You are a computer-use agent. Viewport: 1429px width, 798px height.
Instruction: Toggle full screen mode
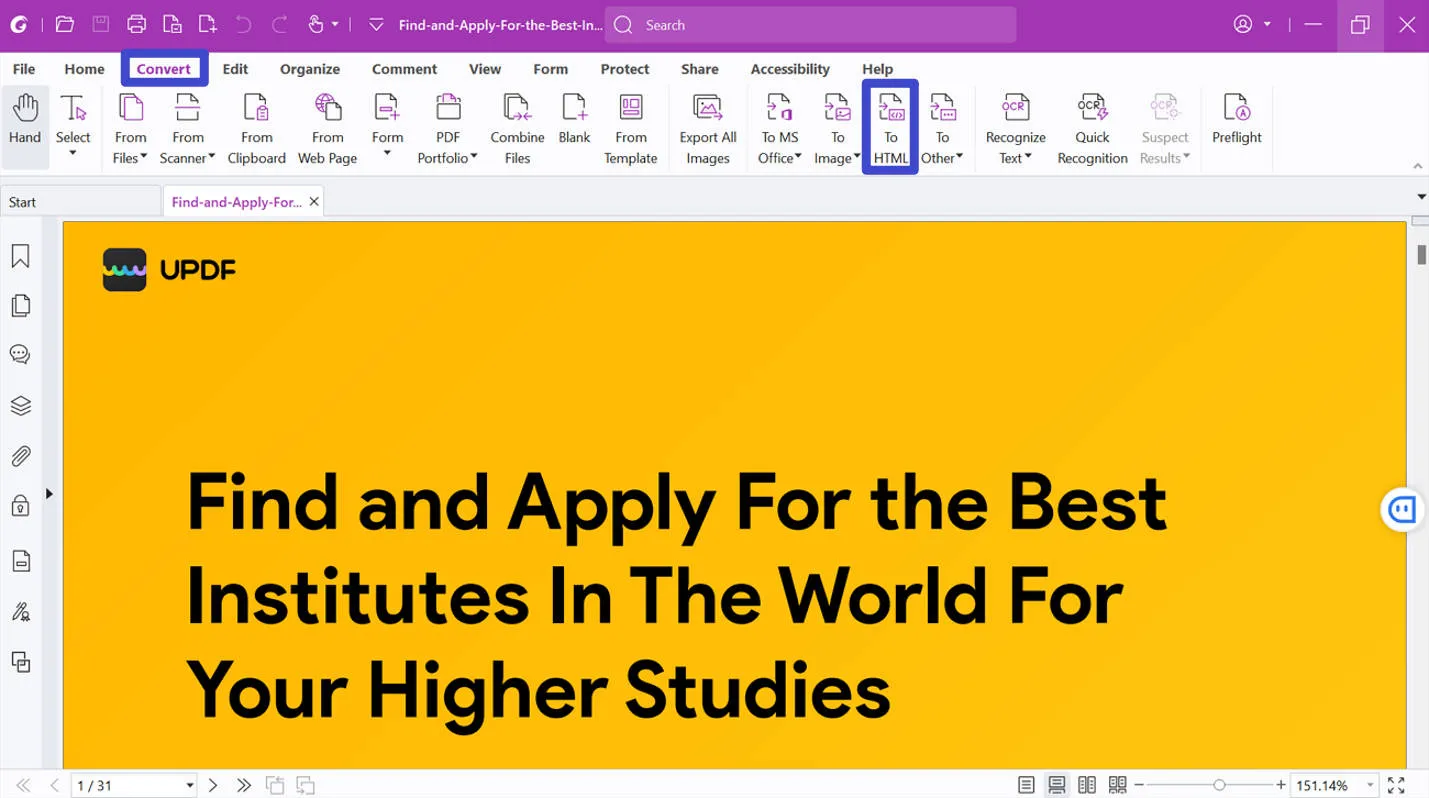tap(1396, 785)
